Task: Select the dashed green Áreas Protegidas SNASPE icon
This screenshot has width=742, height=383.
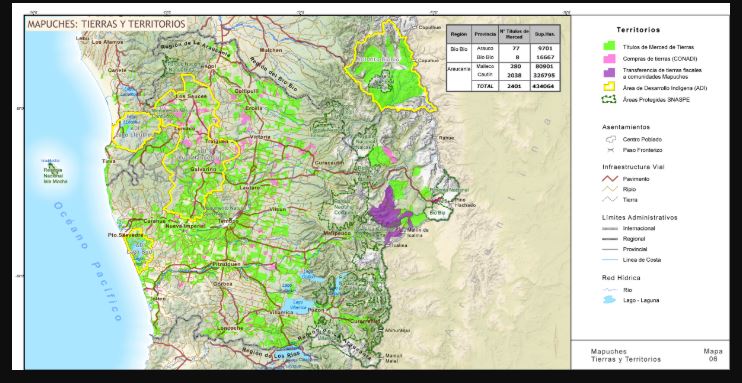Action: (609, 99)
